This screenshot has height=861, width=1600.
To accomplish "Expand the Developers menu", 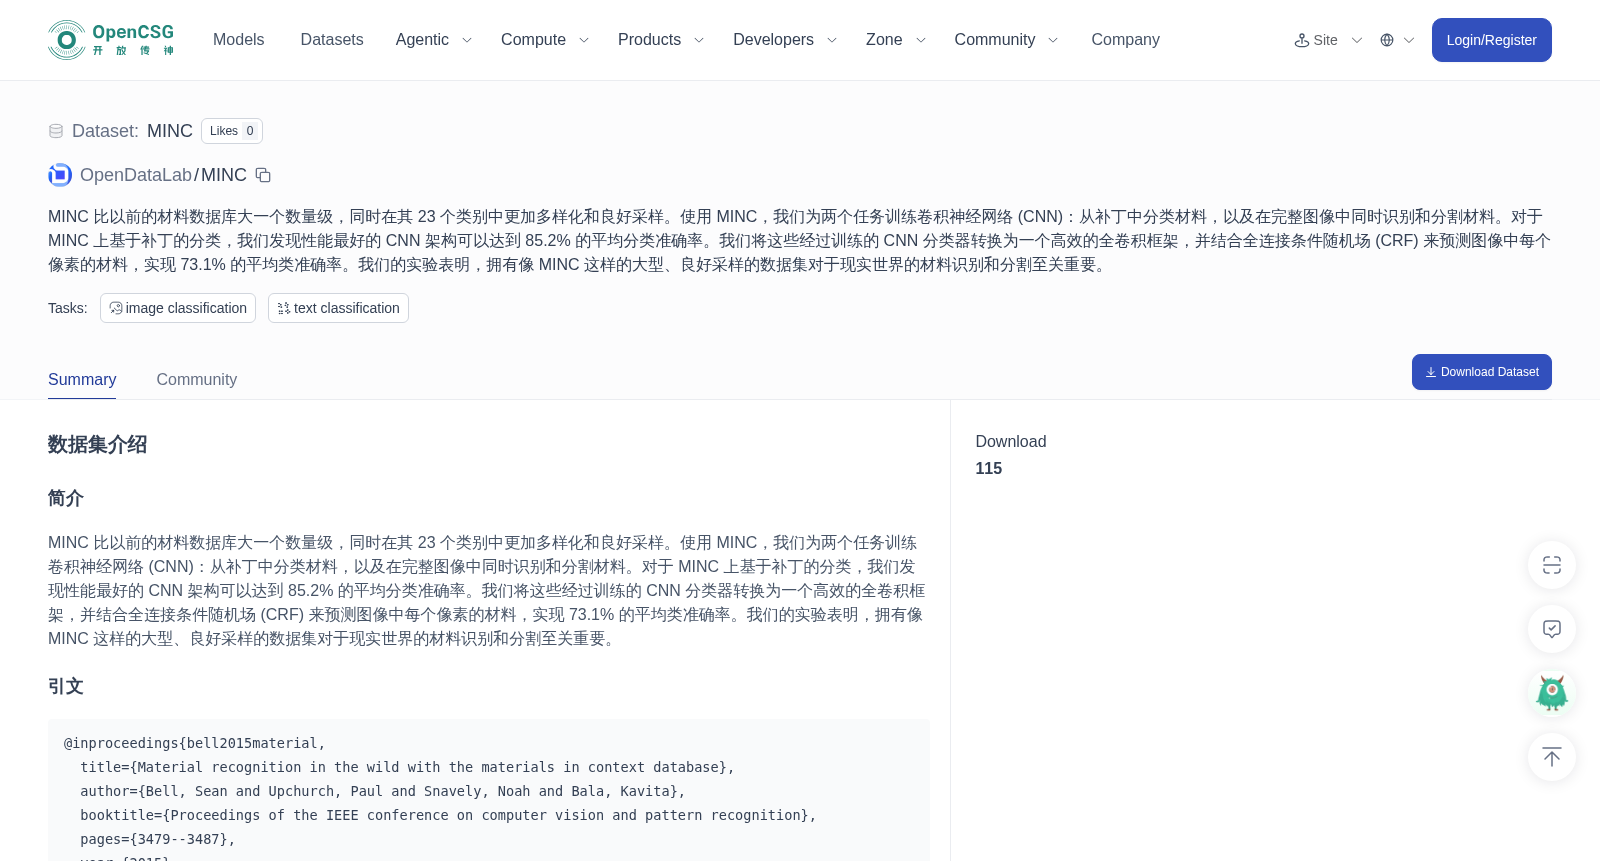I will click(x=785, y=40).
